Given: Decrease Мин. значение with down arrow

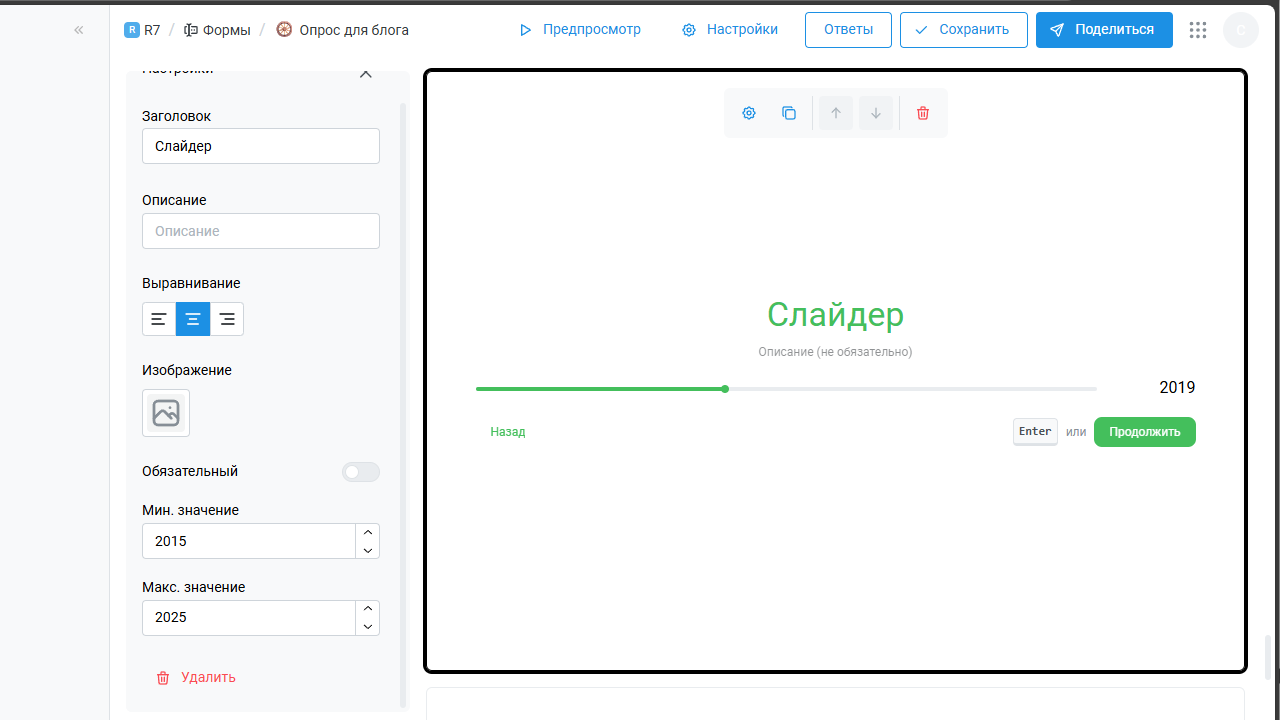Looking at the screenshot, I should tap(368, 550).
